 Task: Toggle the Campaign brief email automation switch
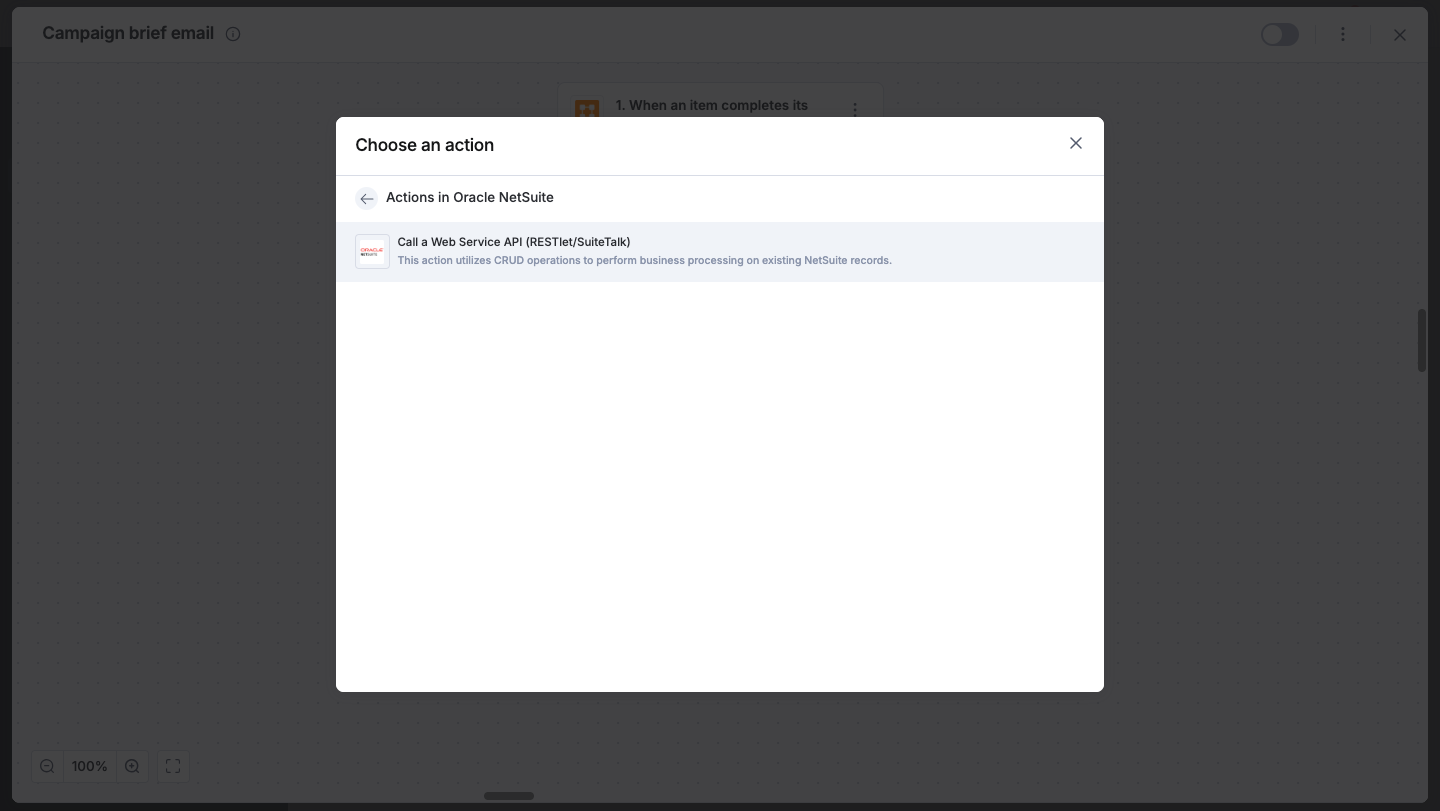(x=1279, y=34)
